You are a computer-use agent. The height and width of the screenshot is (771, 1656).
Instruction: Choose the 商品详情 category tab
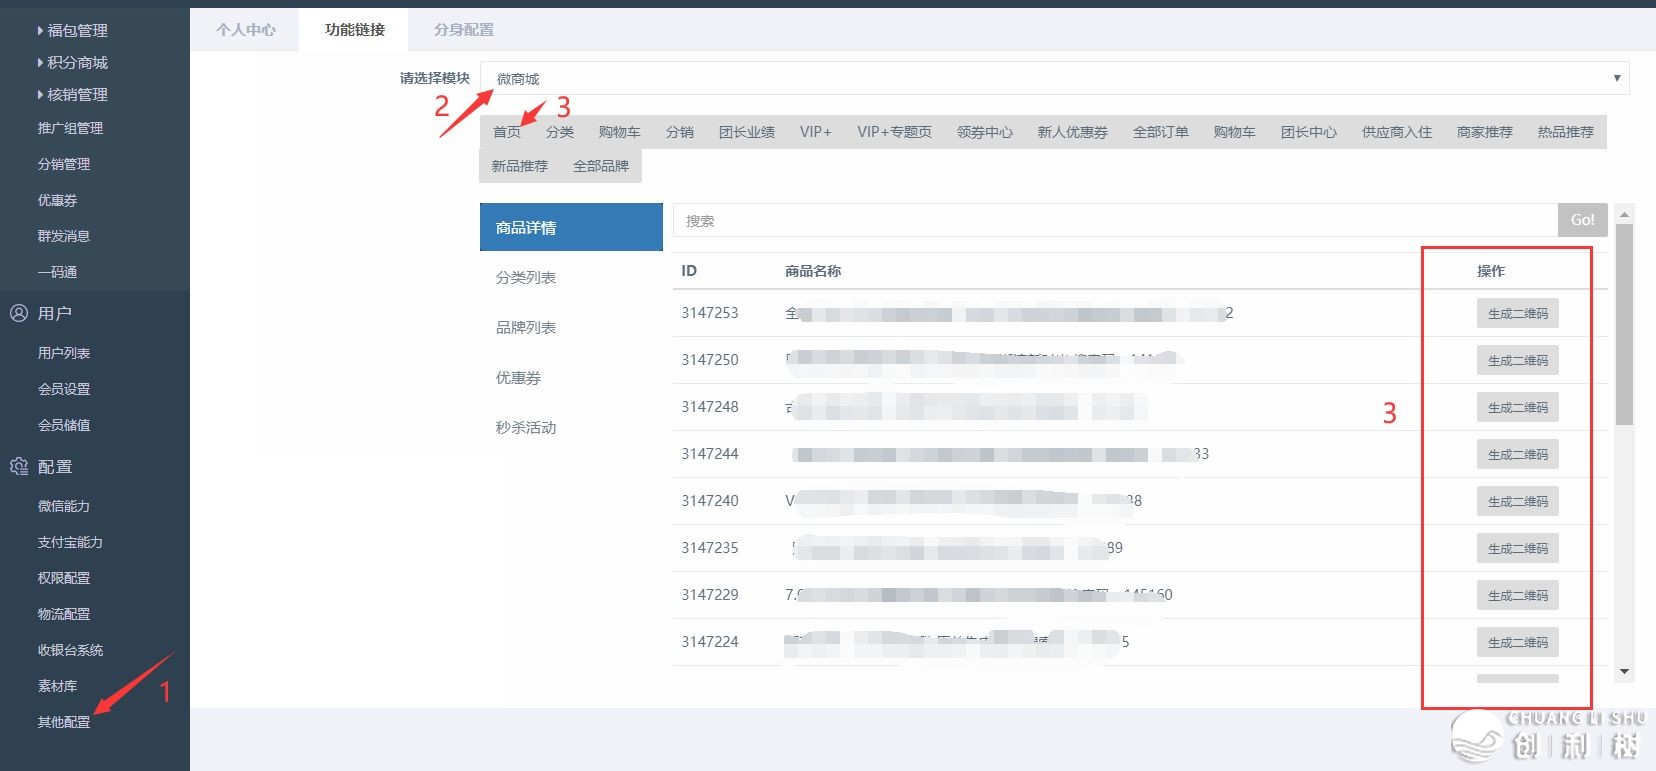pos(571,227)
